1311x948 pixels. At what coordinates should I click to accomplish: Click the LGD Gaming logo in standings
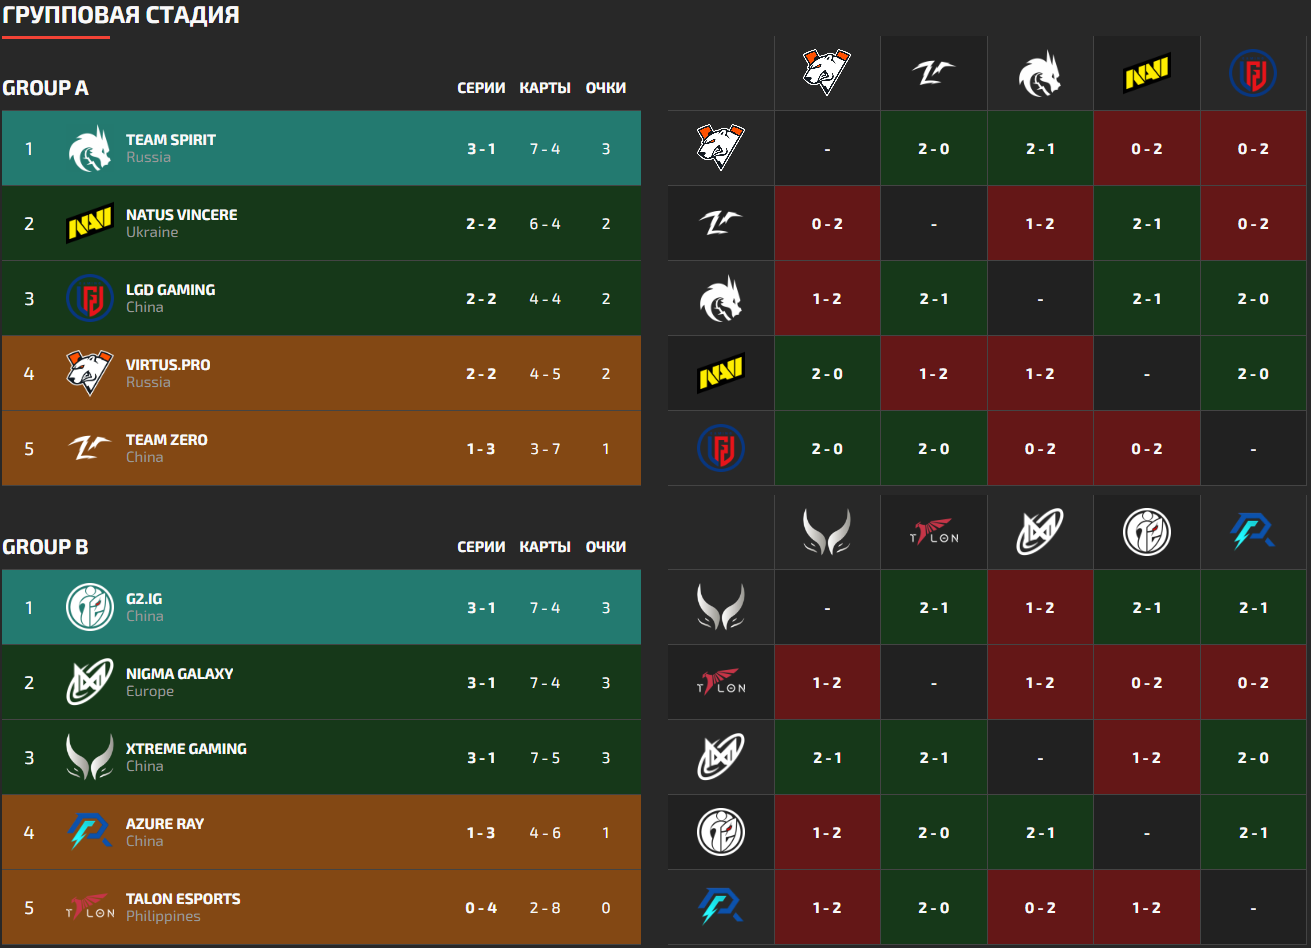90,299
